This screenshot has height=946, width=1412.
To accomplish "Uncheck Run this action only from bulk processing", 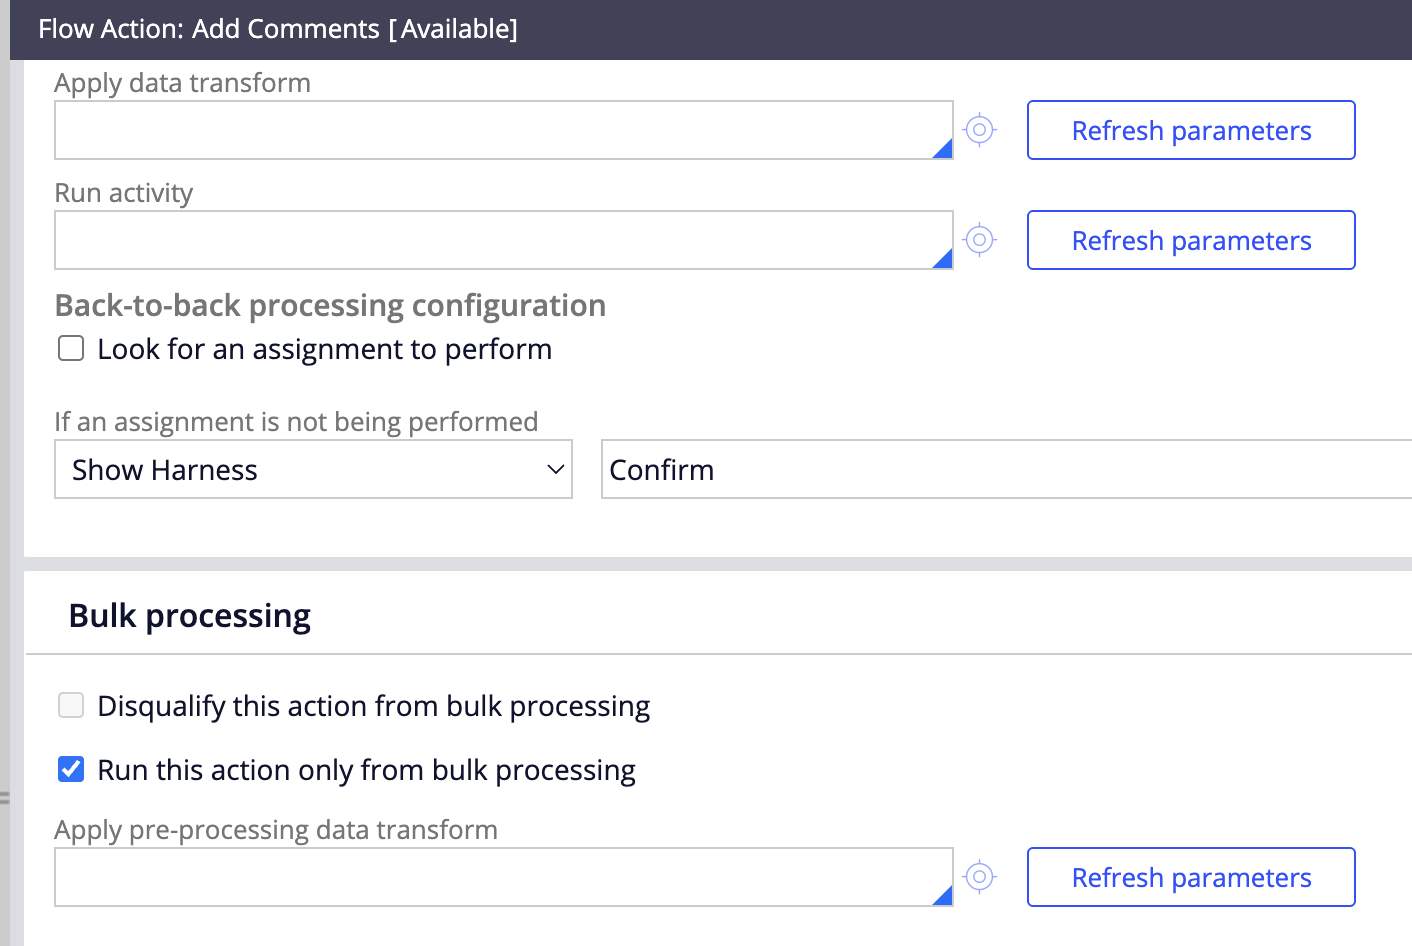I will (71, 770).
